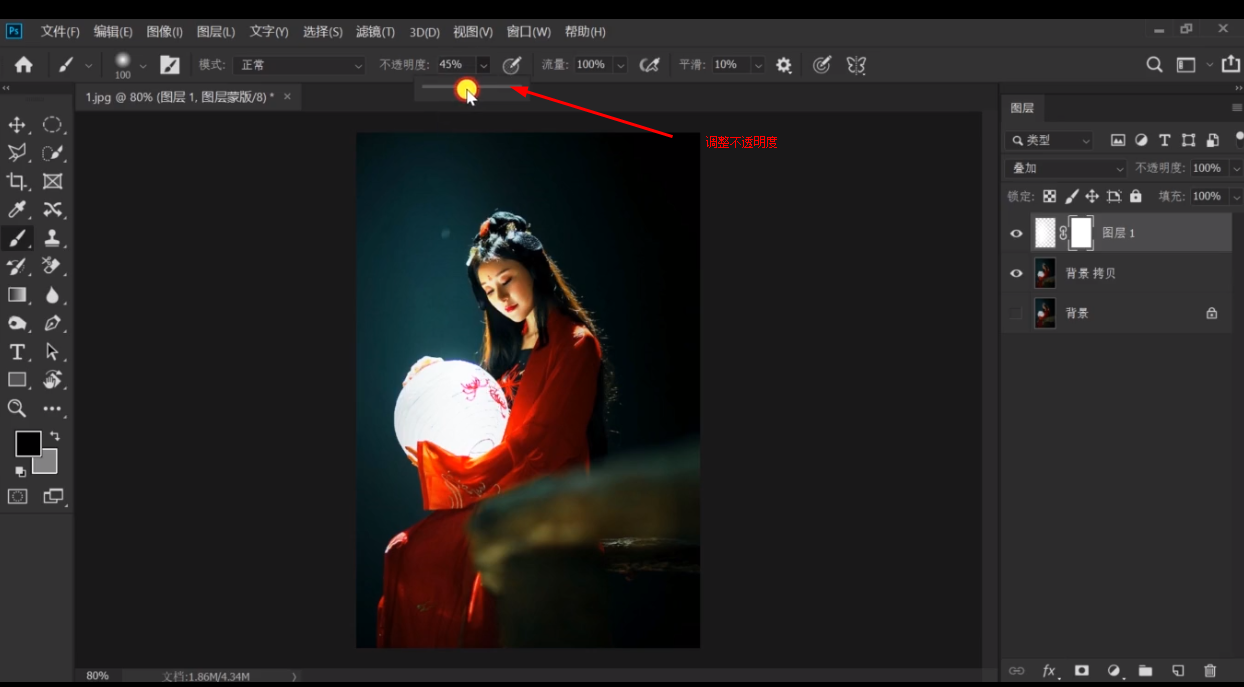Expand the brush 模式 正常 dropdown

[x=300, y=65]
